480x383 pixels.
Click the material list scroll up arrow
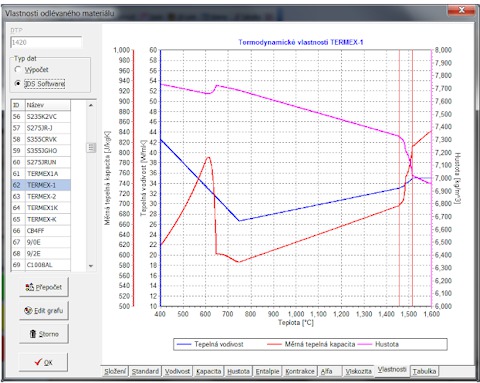(91, 105)
